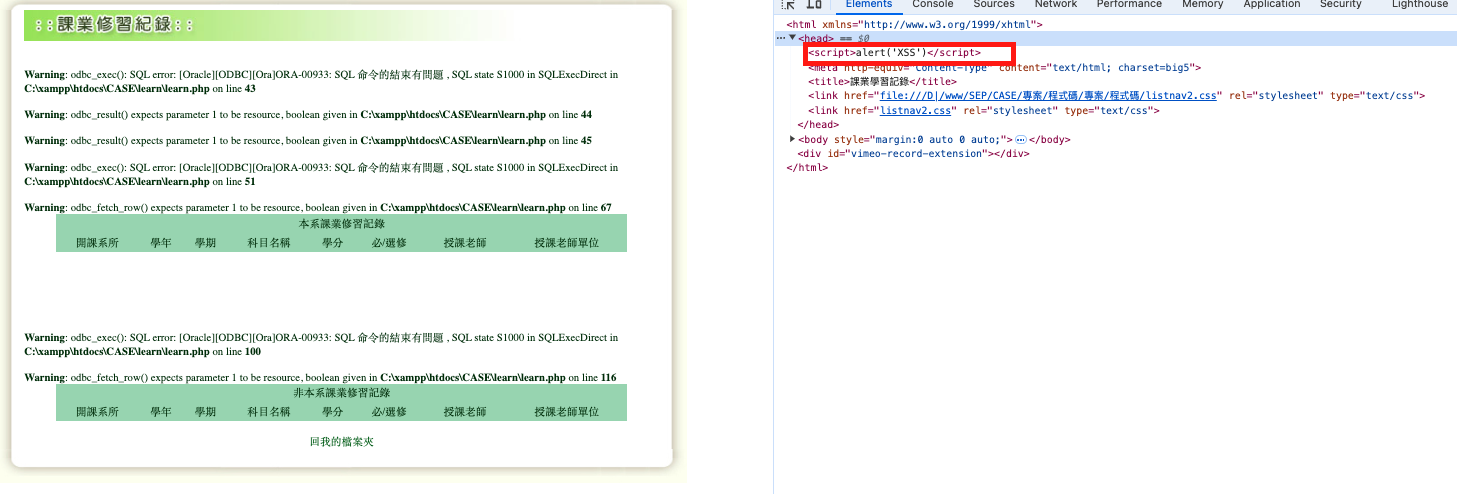1457x494 pixels.
Task: Click the odbc_result warning on line 45
Action: (308, 141)
